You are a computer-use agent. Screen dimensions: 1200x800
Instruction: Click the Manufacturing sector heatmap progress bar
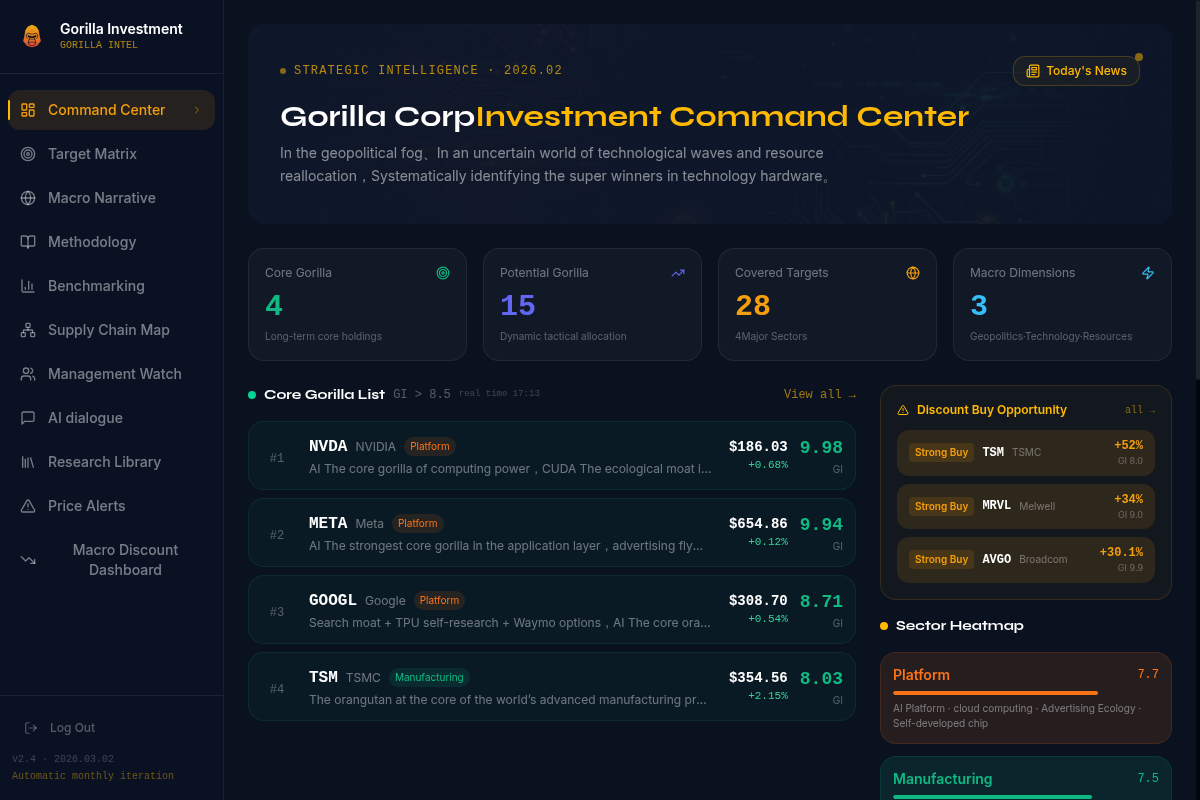click(992, 797)
